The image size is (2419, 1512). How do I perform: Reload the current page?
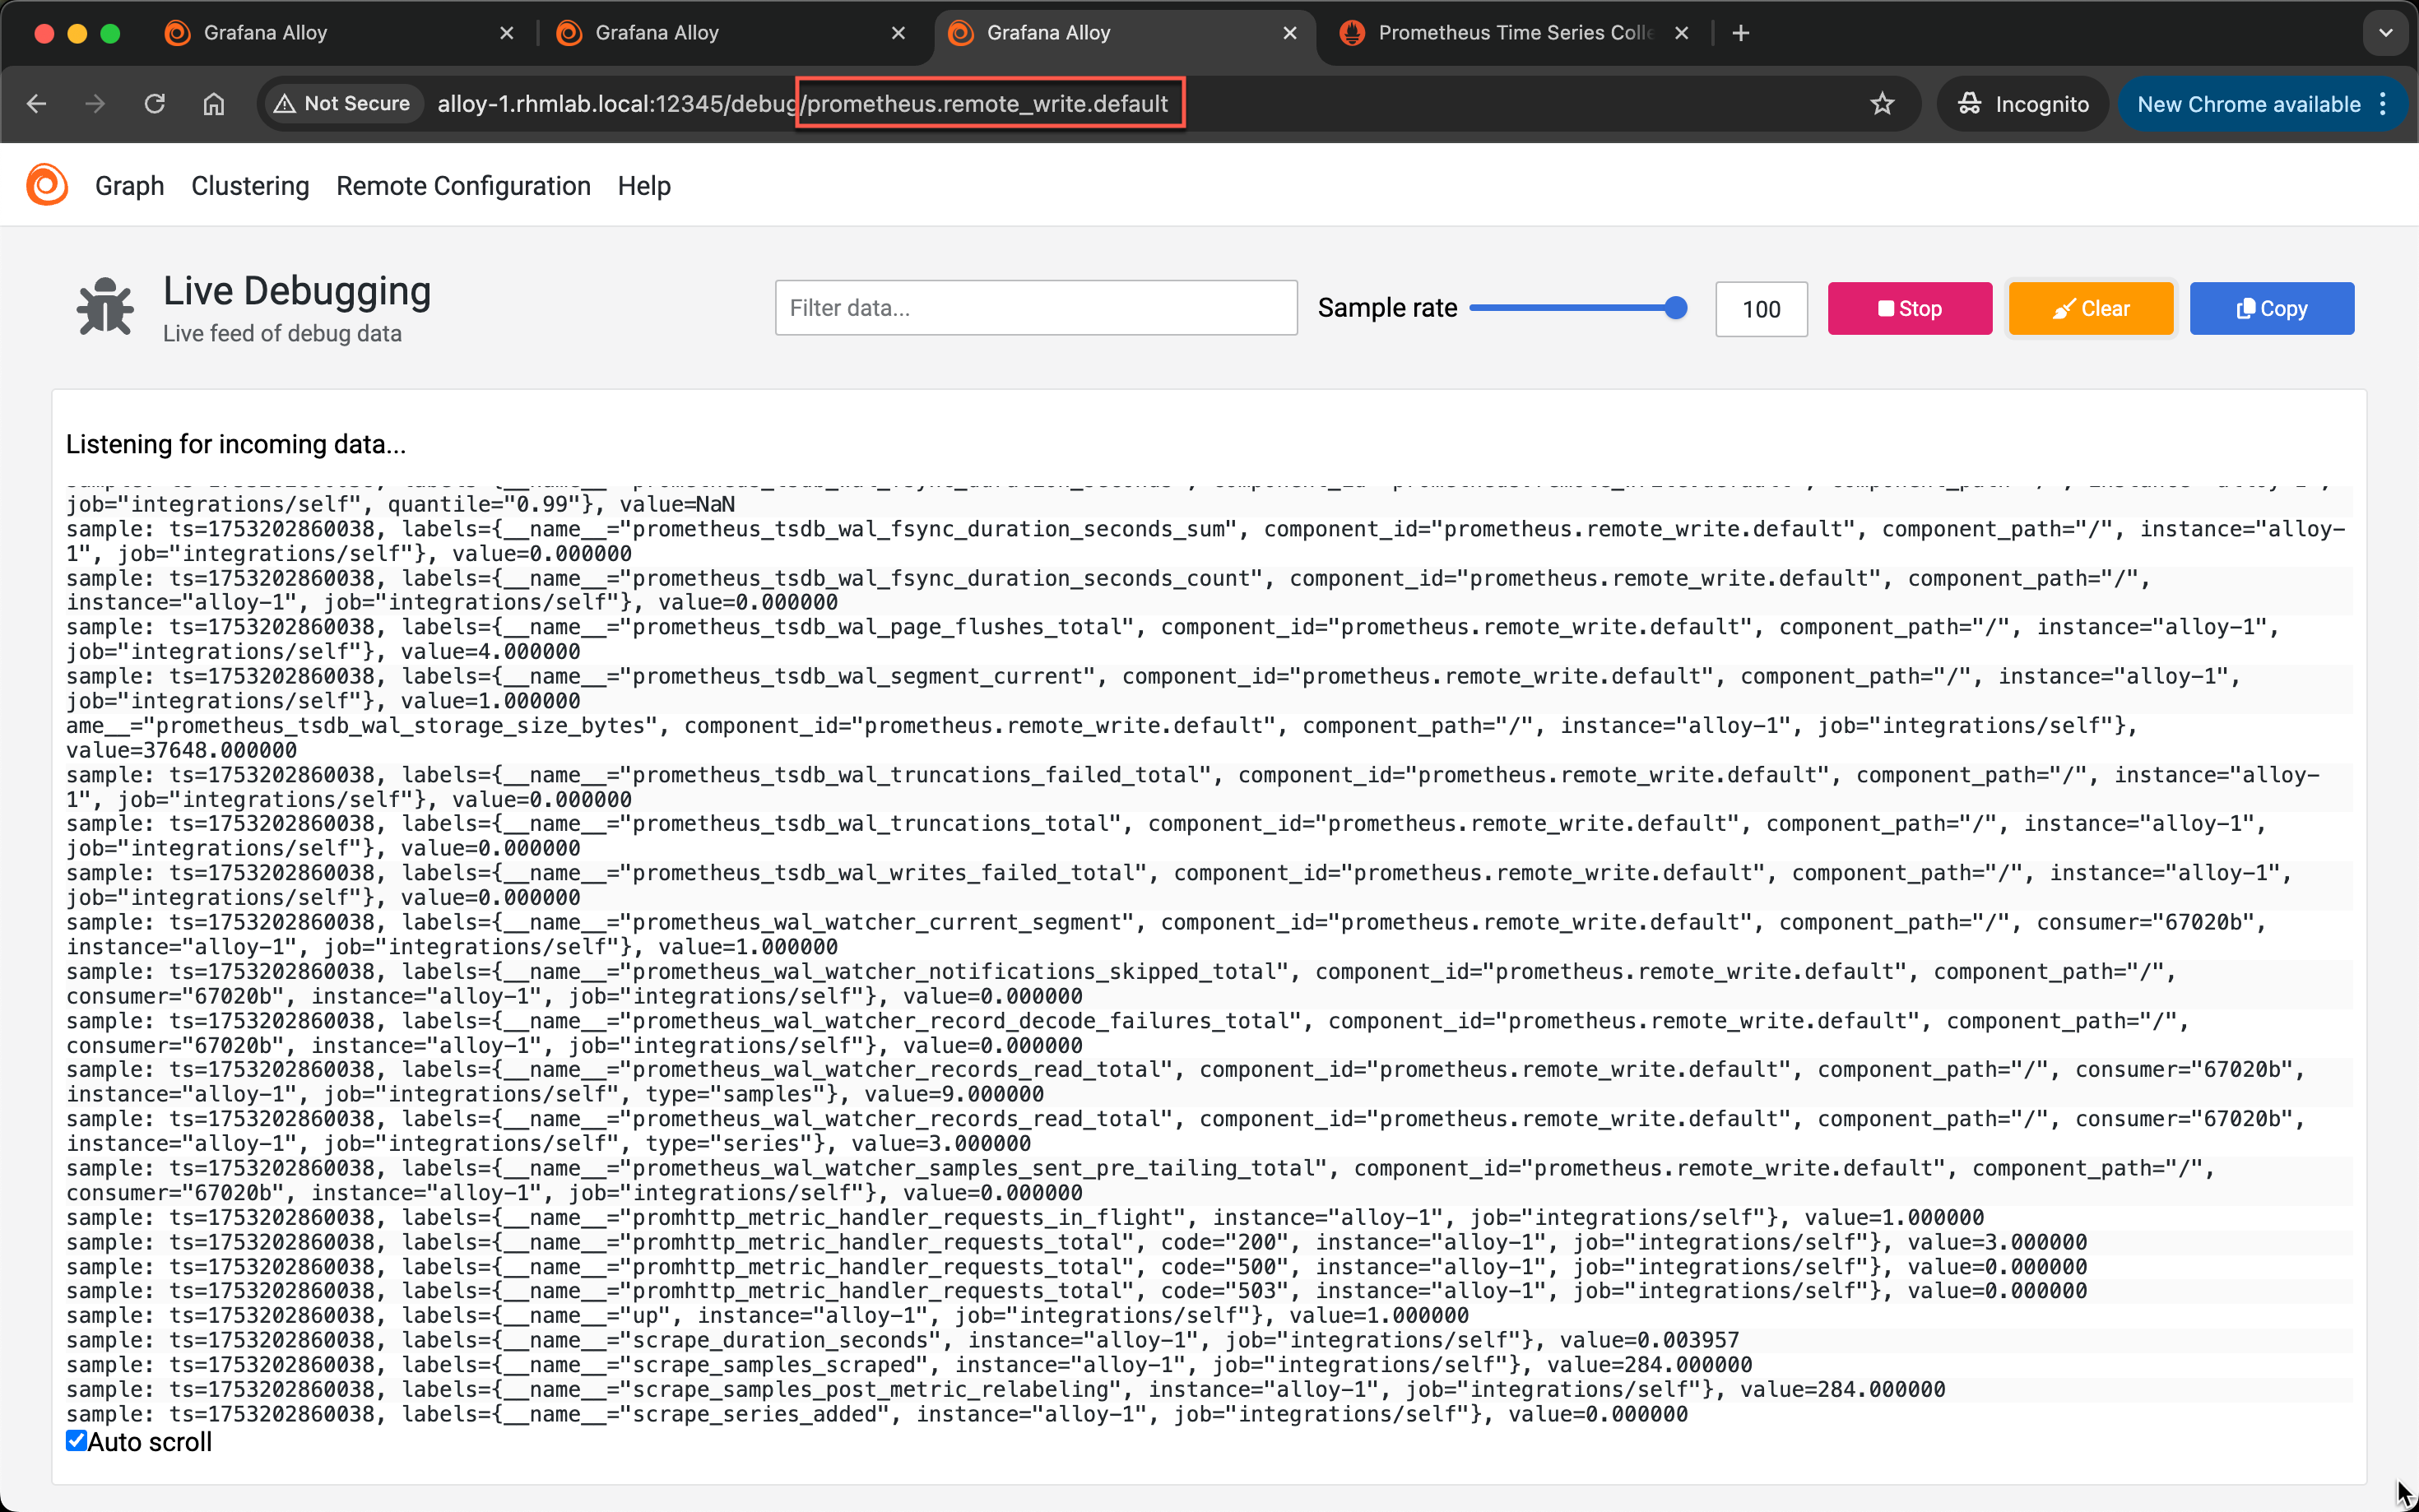click(154, 104)
